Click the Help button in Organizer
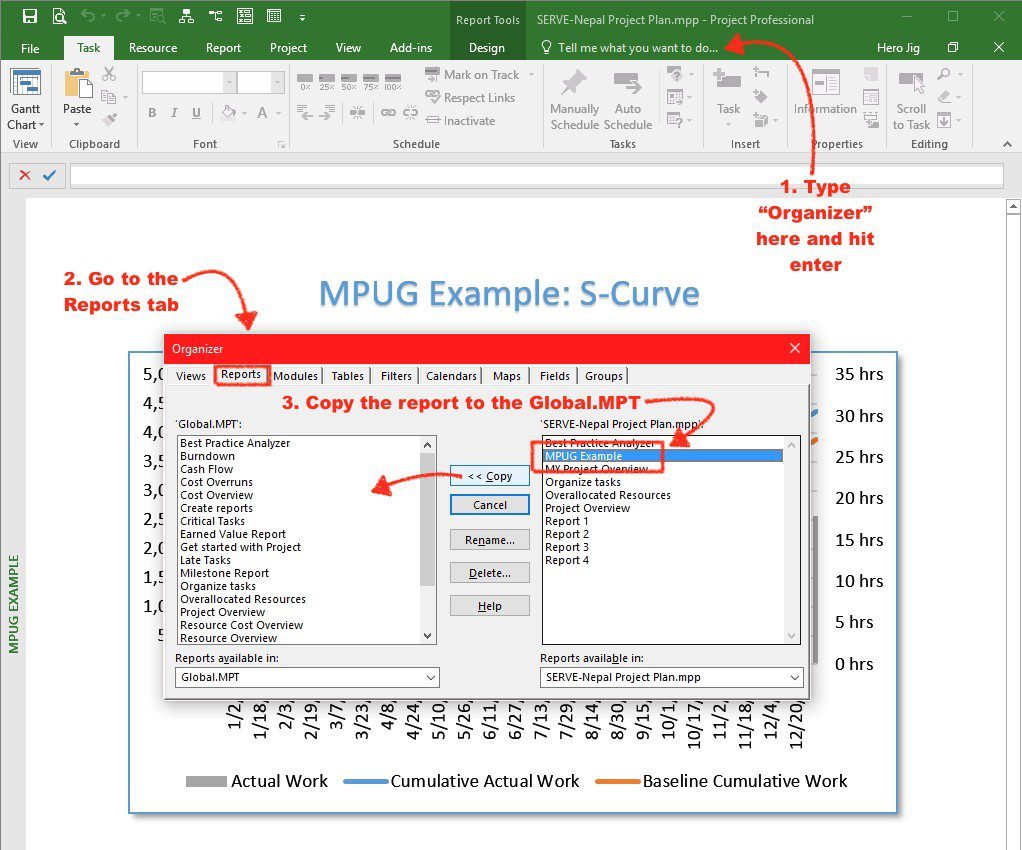The width and height of the screenshot is (1022, 850). tap(489, 607)
